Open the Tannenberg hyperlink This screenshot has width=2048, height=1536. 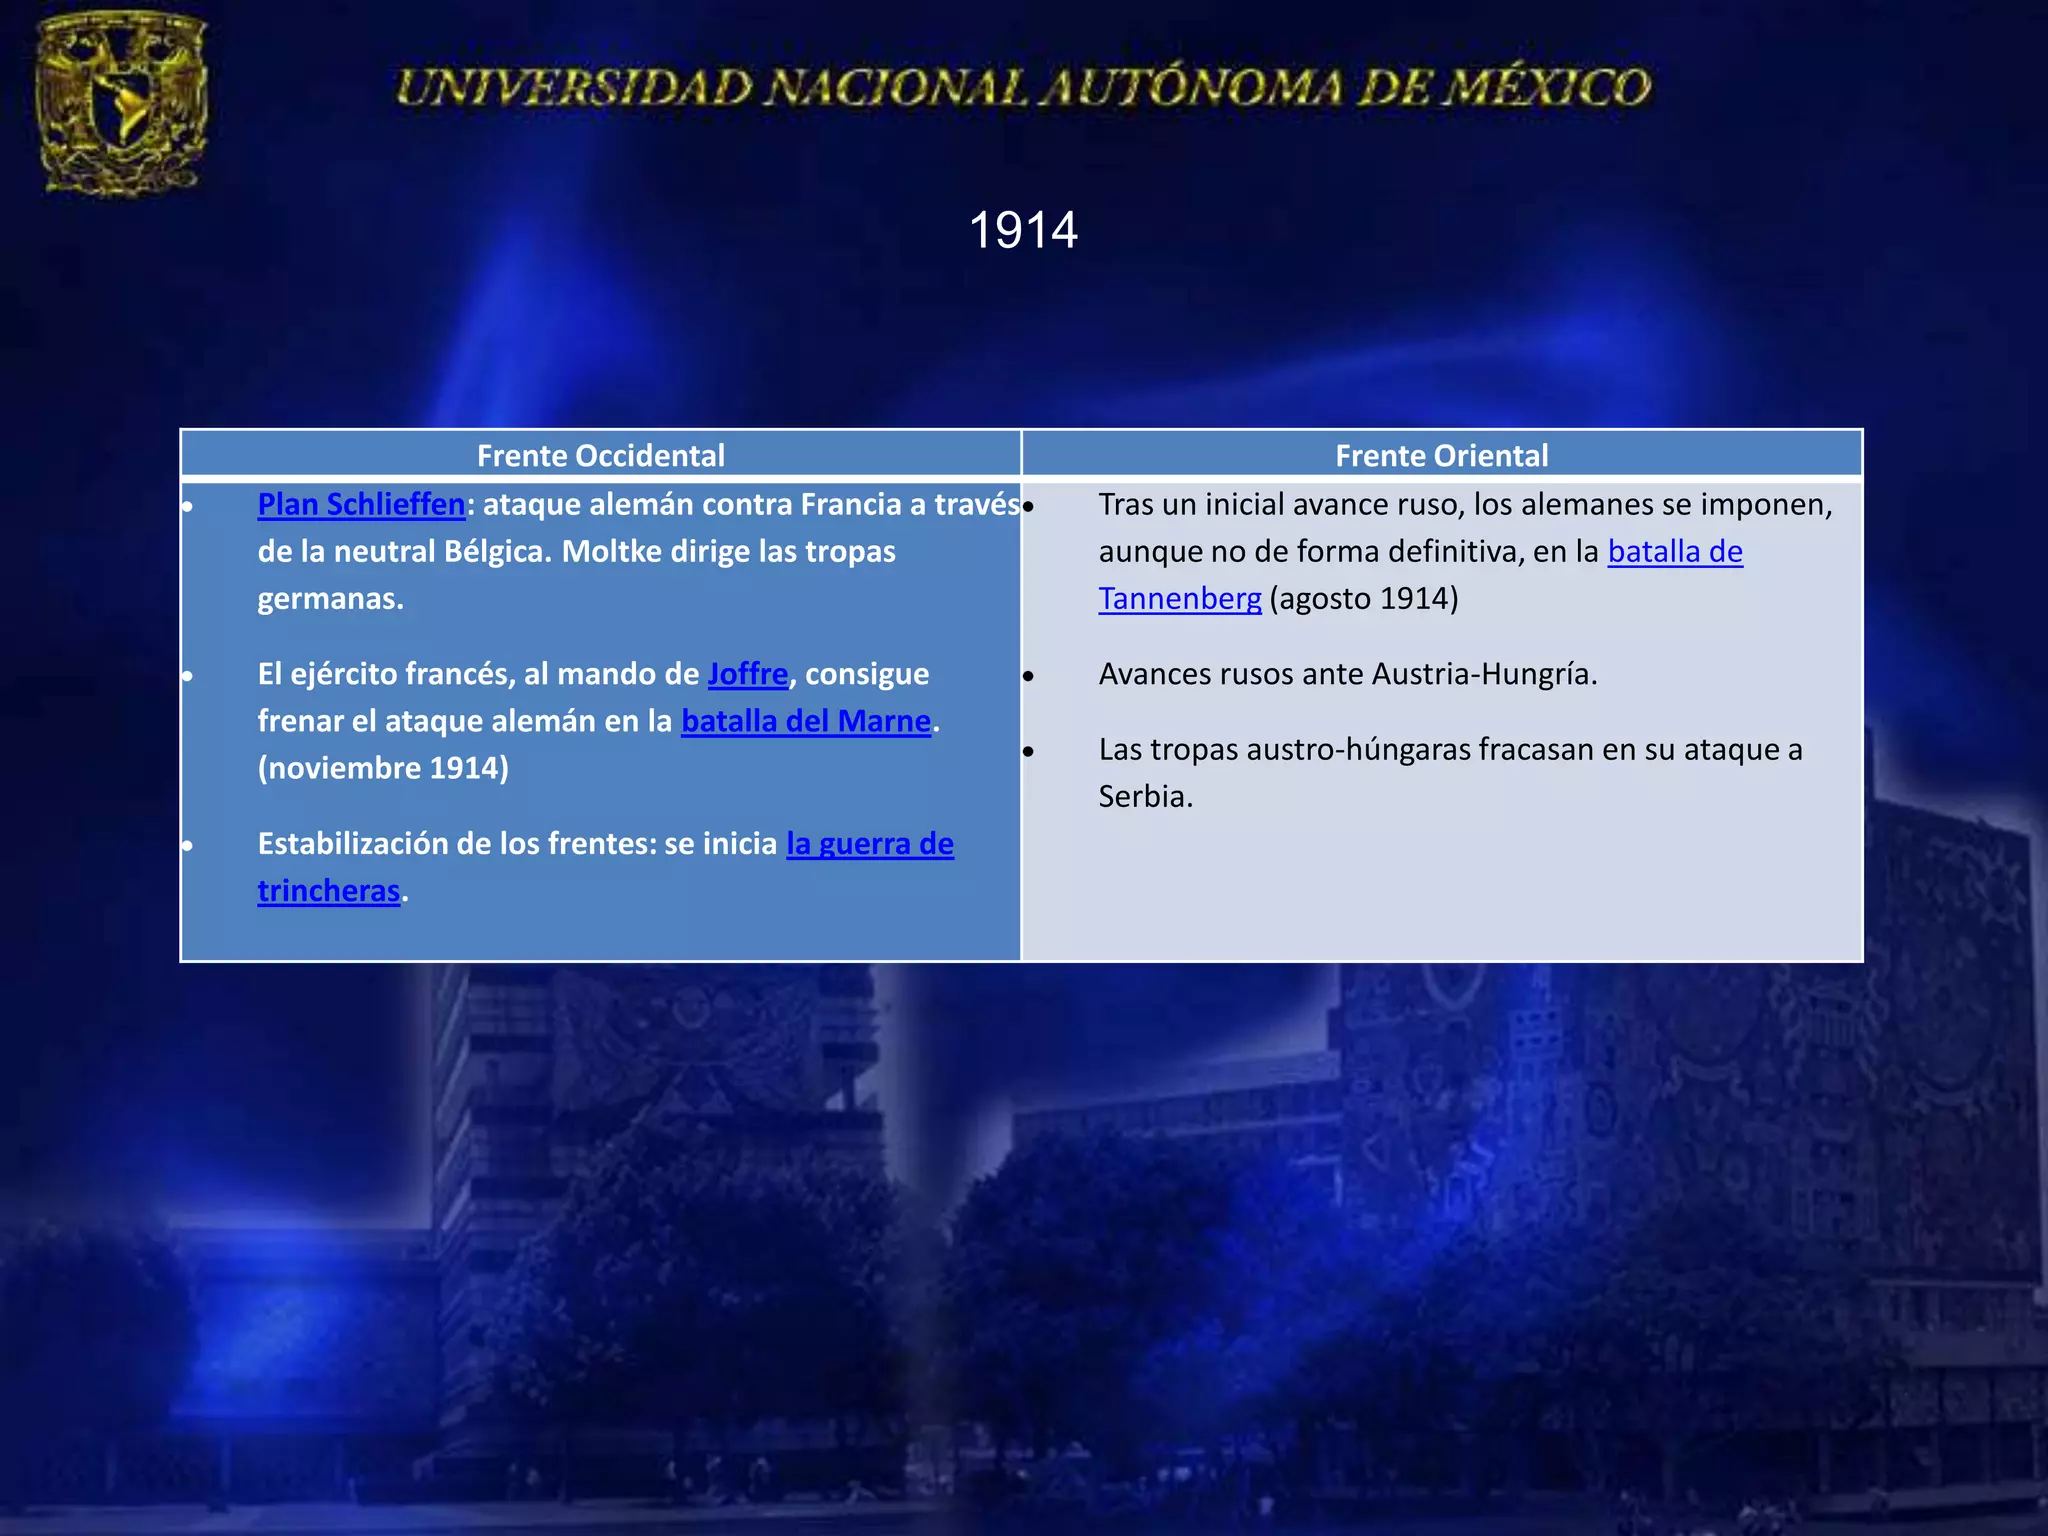tap(1179, 599)
